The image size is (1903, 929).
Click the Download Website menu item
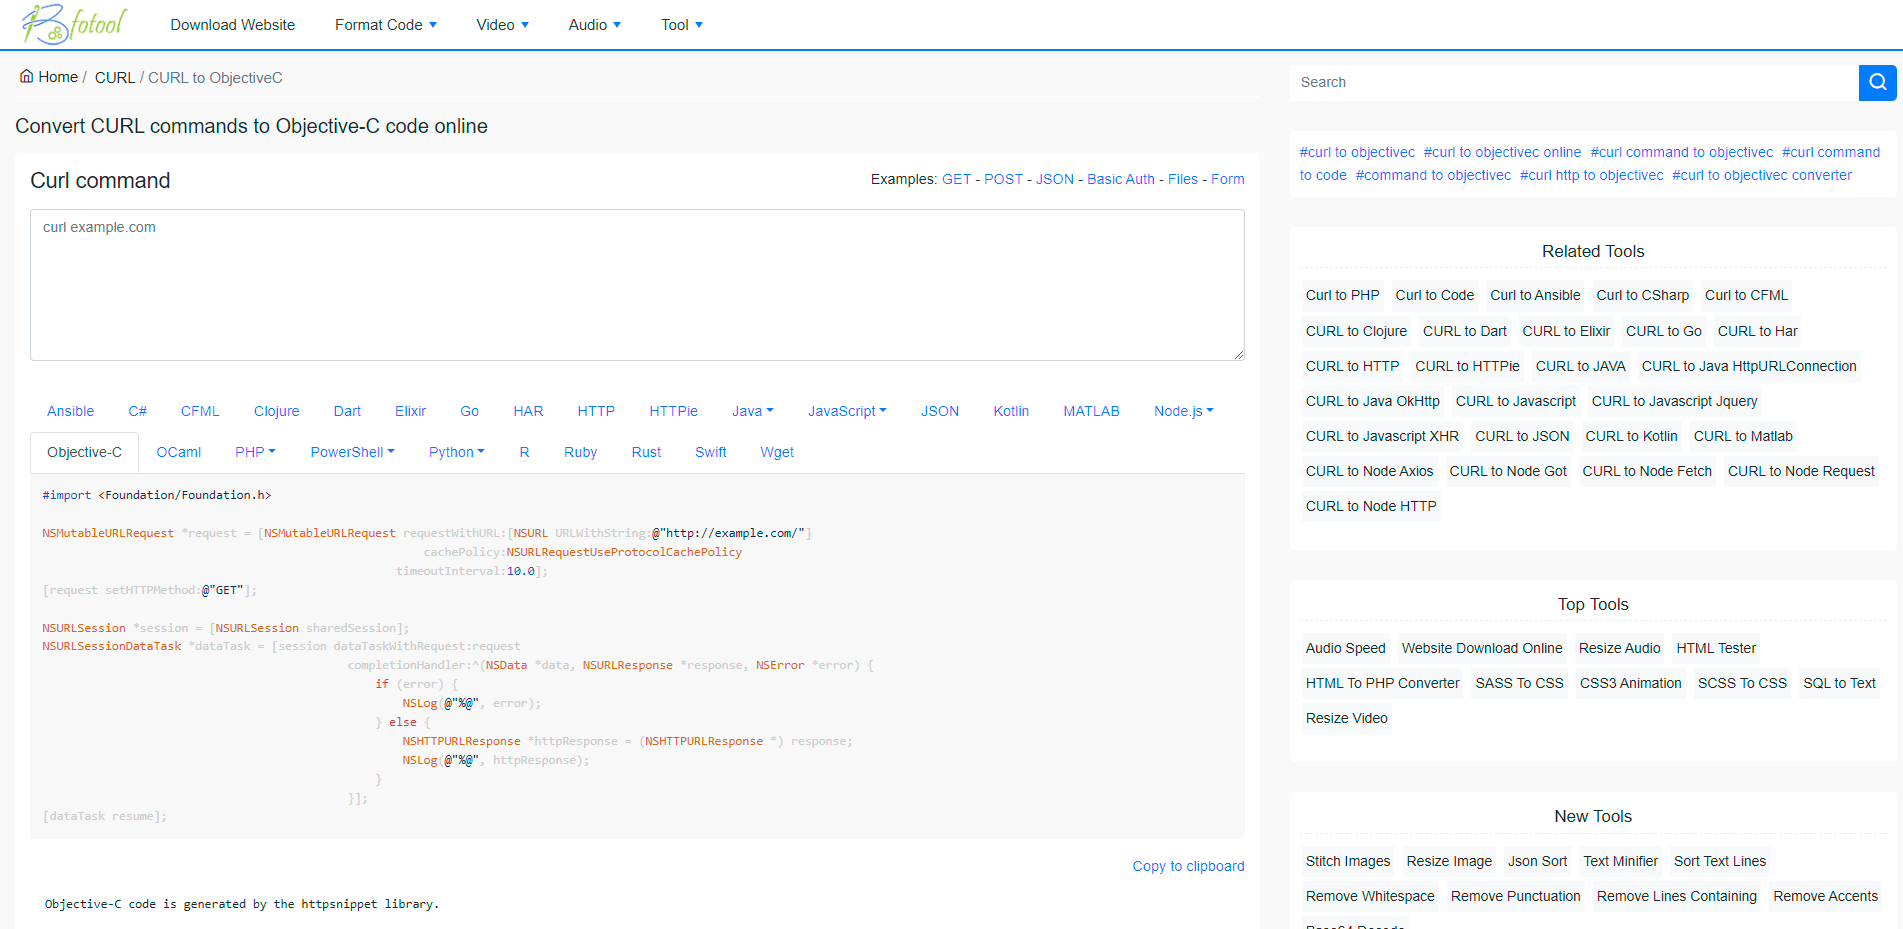232,24
